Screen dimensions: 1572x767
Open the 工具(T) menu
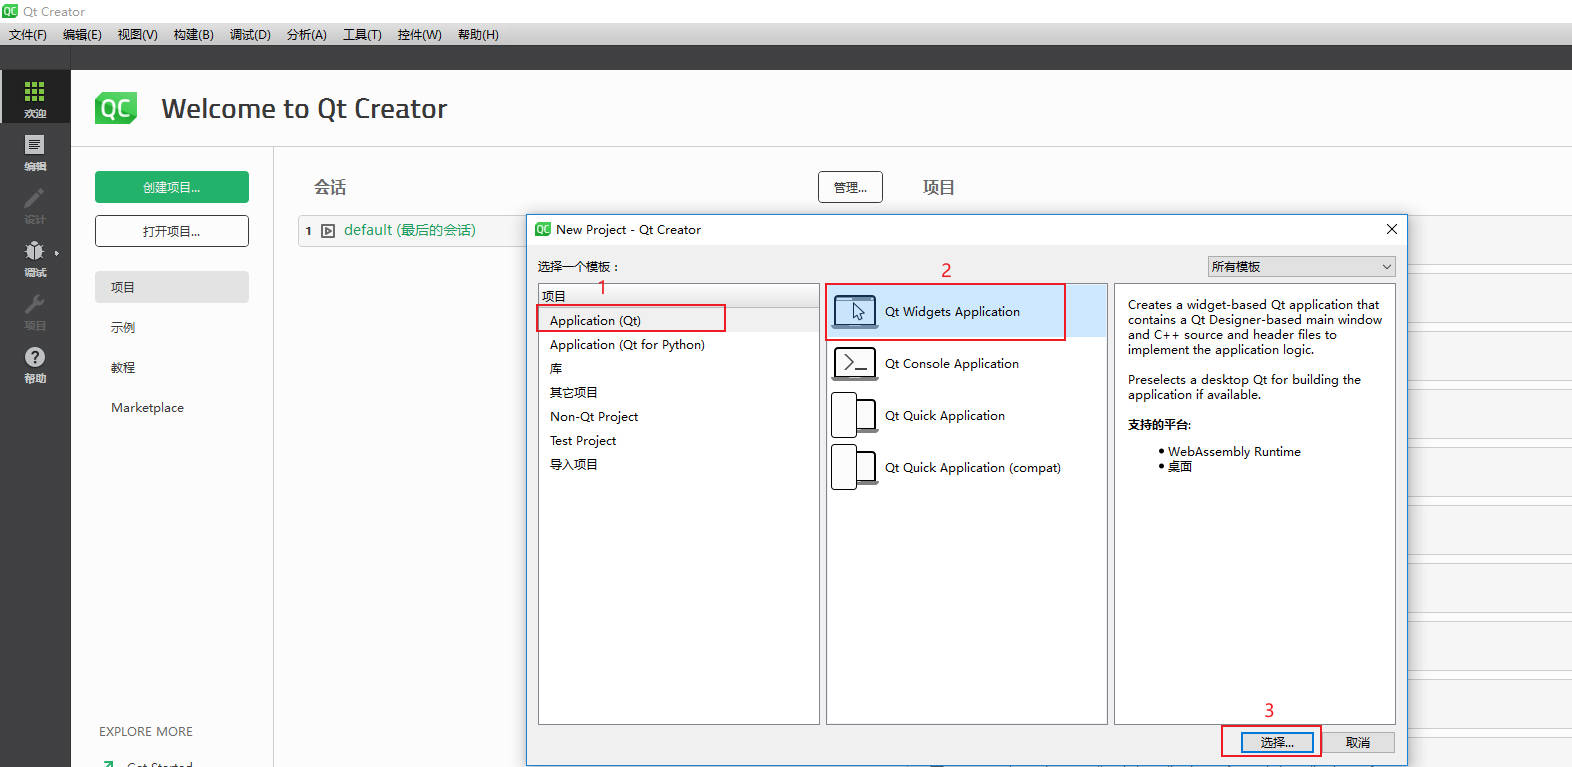coord(362,34)
